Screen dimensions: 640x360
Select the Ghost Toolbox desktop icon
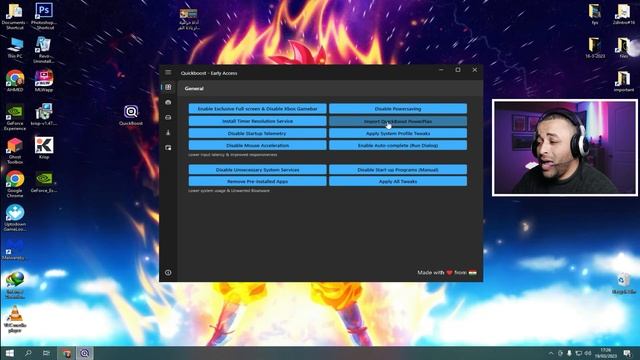(15, 151)
